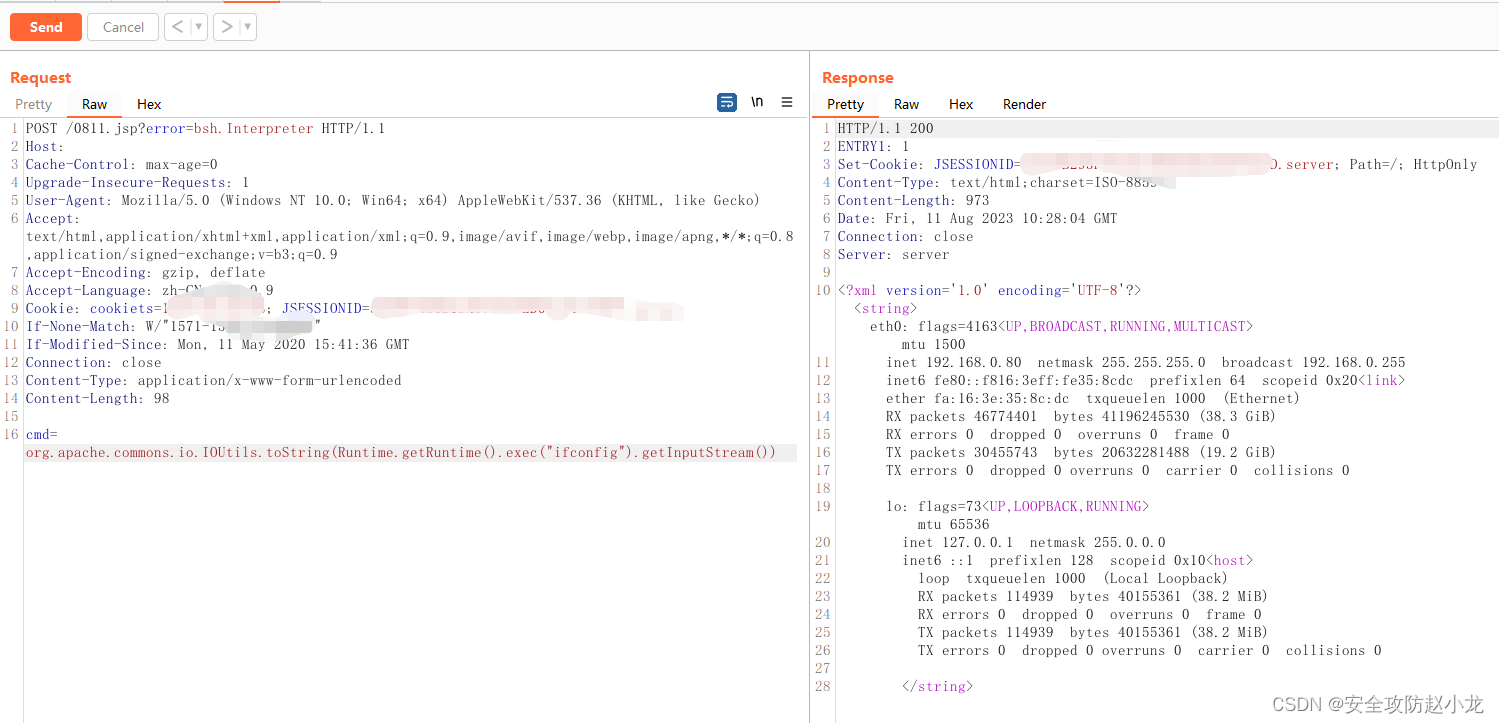Click the inet 127.0.0.1 netmask line
Screen dimensions: 1499x723
pyautogui.click(x=1033, y=542)
